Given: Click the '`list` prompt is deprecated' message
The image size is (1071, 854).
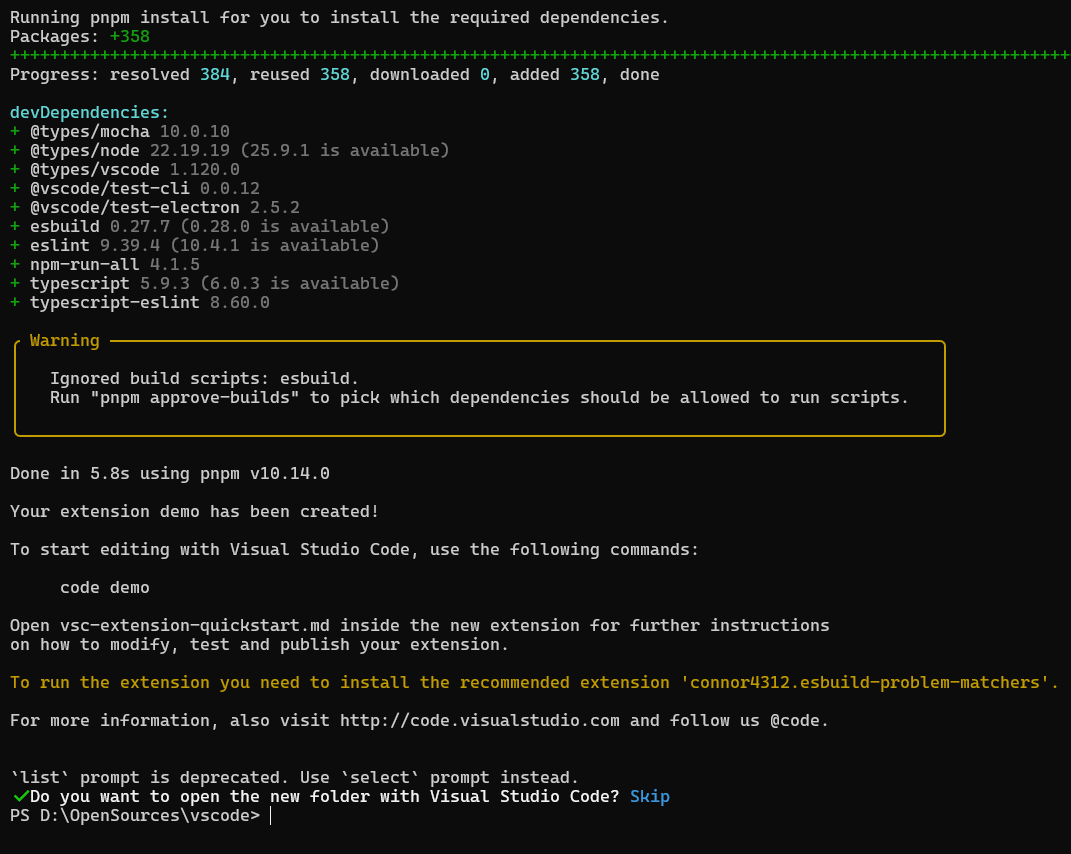Looking at the screenshot, I should (294, 777).
